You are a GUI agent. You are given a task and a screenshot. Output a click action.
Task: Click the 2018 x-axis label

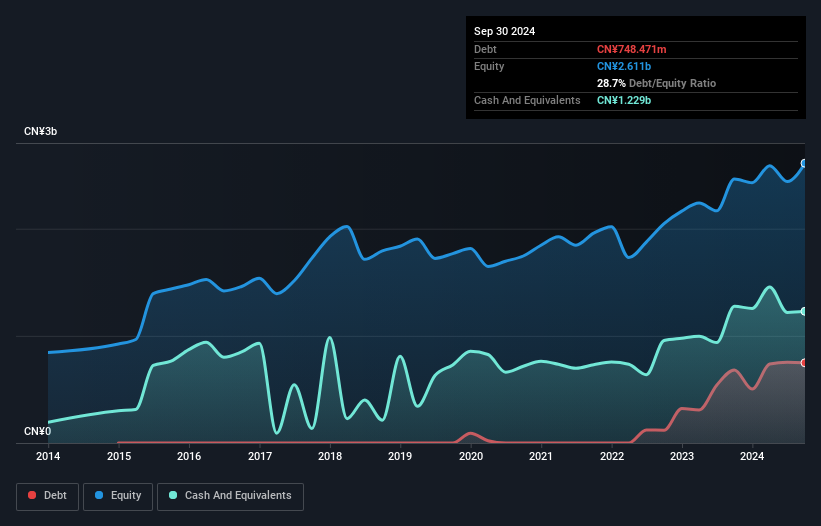point(330,456)
